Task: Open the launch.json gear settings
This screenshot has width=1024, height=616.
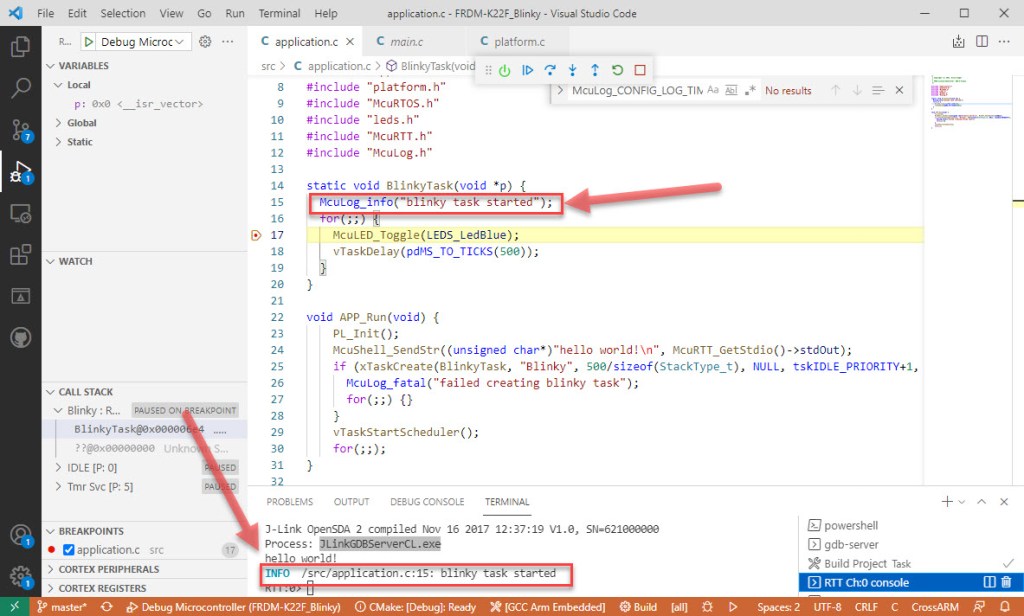Action: pos(205,42)
